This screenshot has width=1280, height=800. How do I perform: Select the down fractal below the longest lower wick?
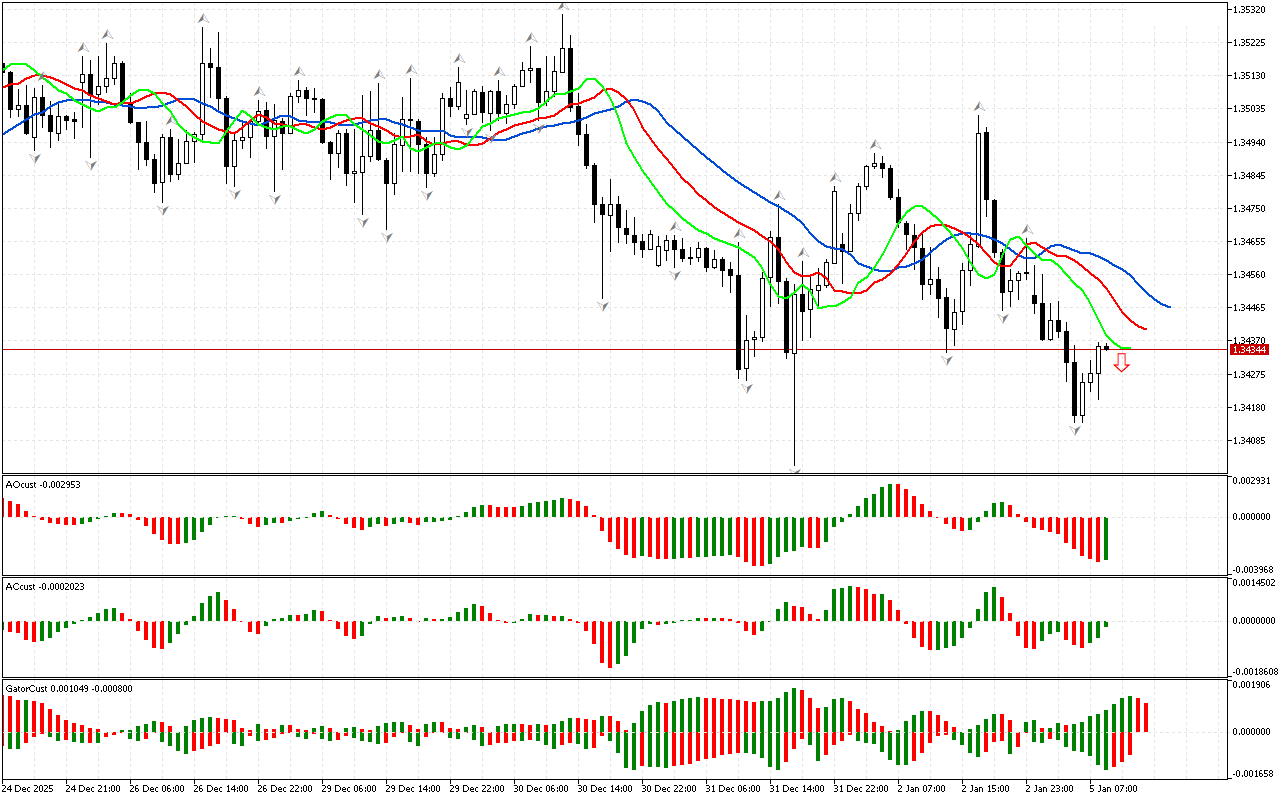(795, 468)
